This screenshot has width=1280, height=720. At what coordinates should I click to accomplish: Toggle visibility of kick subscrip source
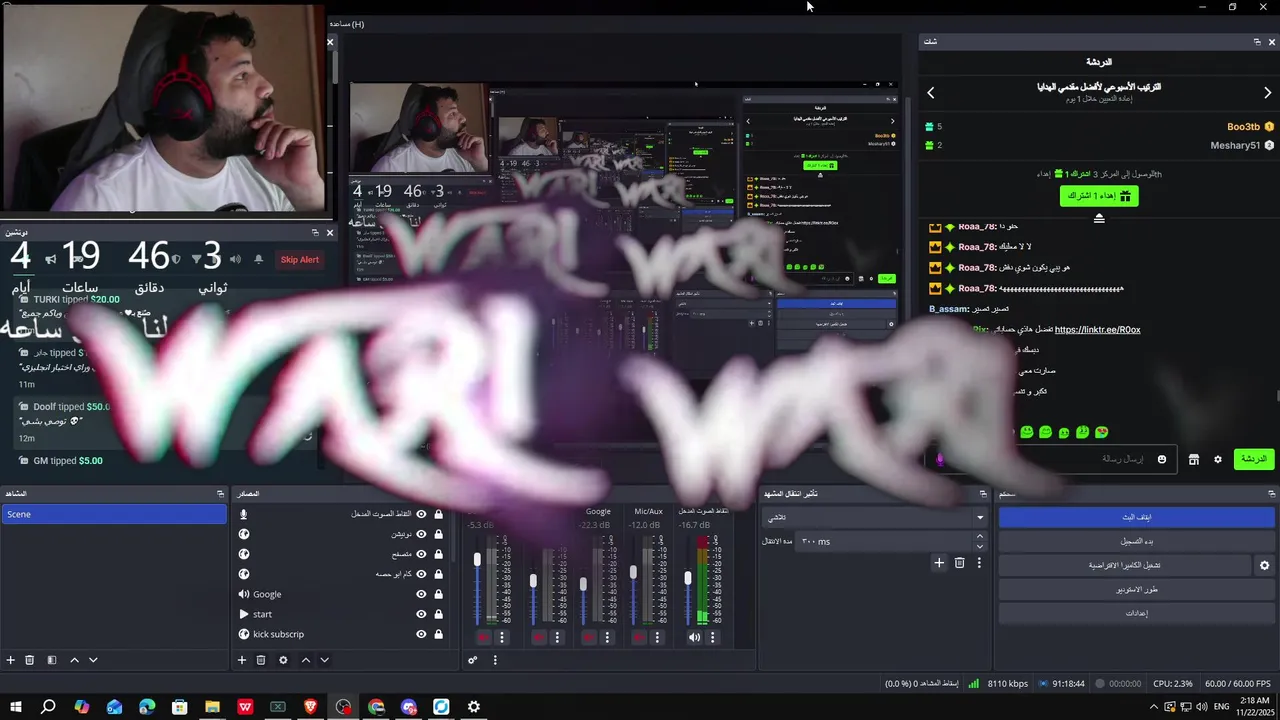(421, 634)
